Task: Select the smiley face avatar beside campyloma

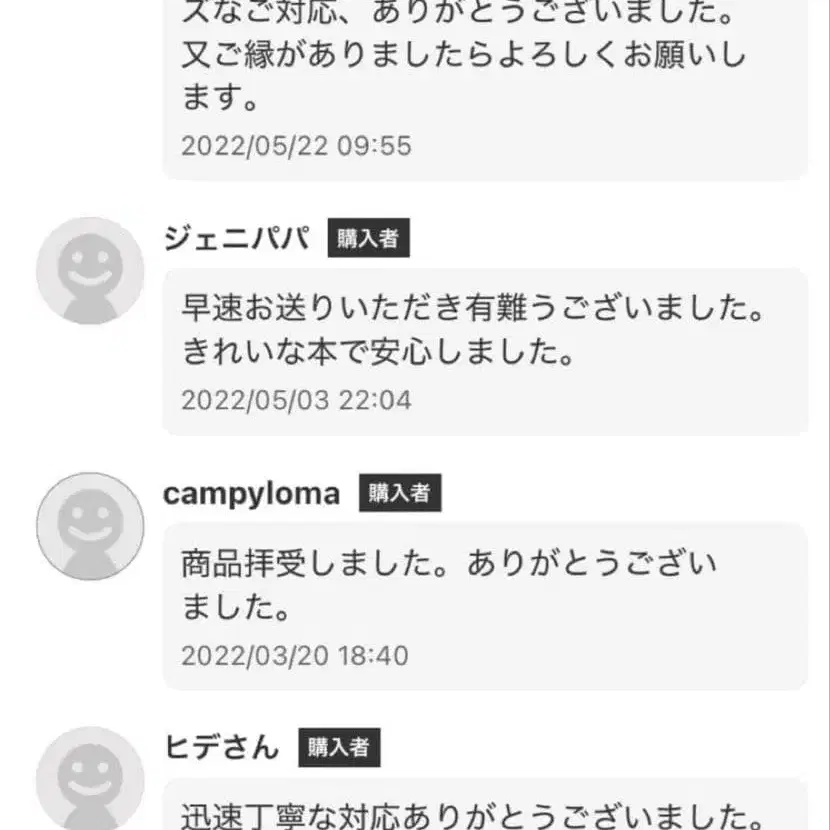Action: [90, 522]
